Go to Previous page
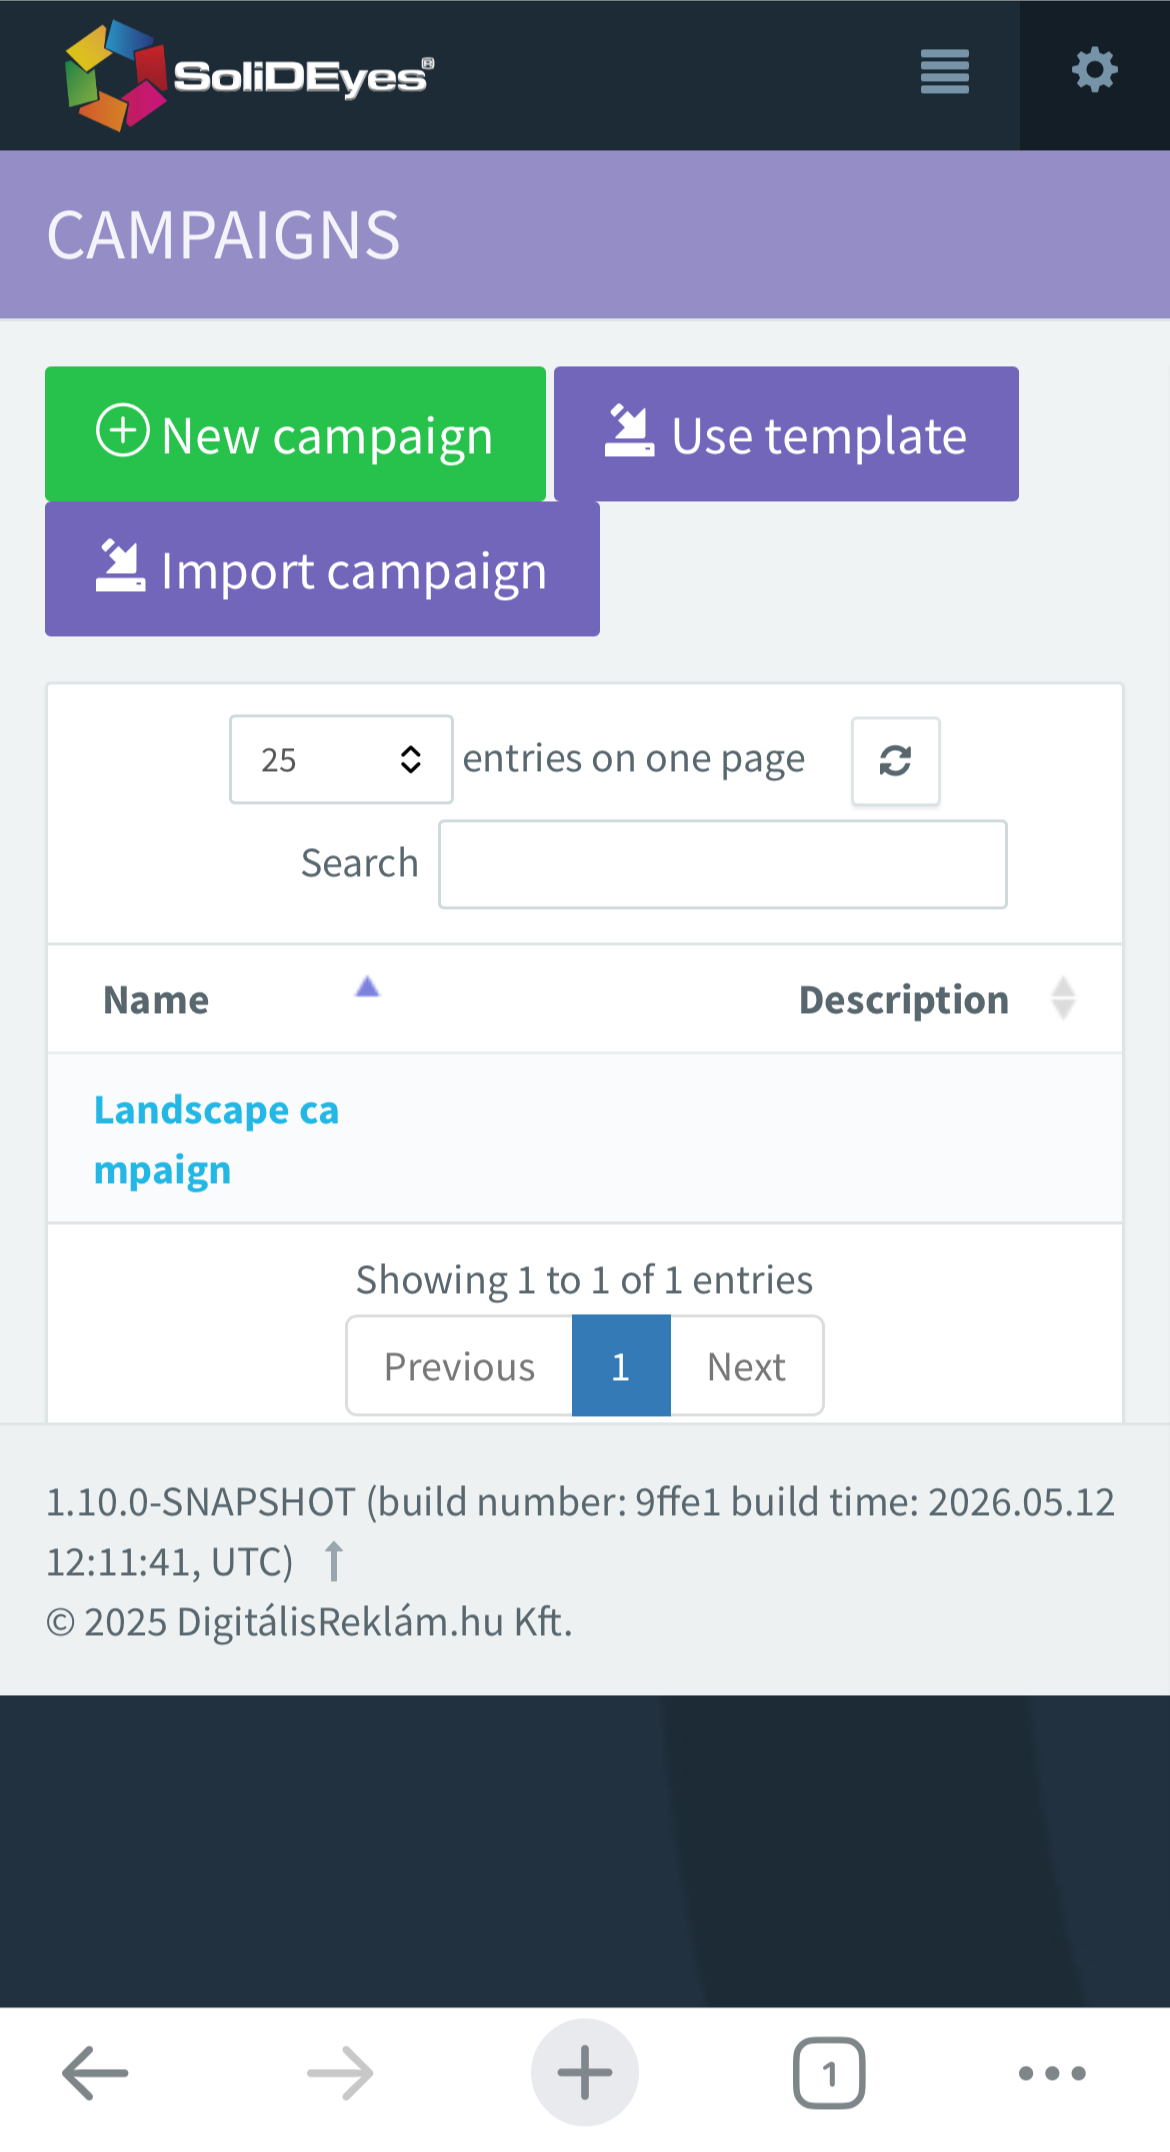This screenshot has height=2152, width=1170. tap(459, 1366)
